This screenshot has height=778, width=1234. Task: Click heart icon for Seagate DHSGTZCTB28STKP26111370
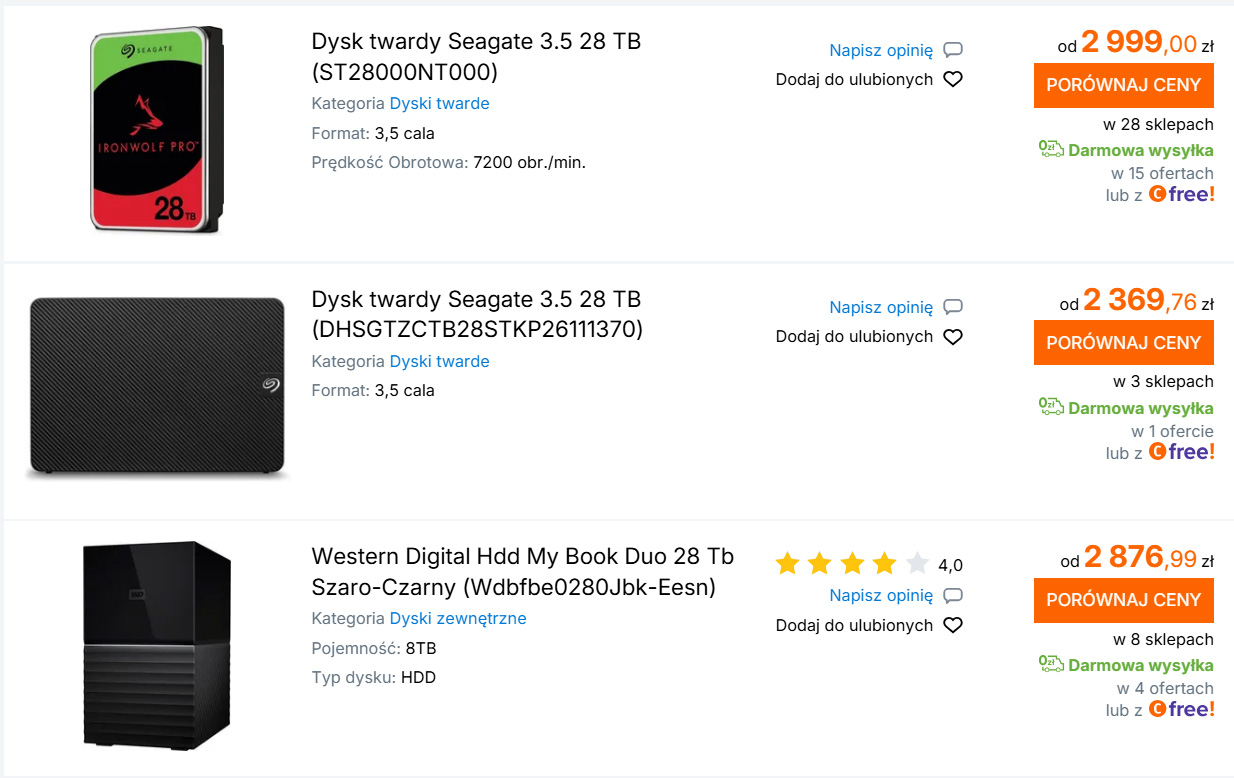tap(953, 337)
